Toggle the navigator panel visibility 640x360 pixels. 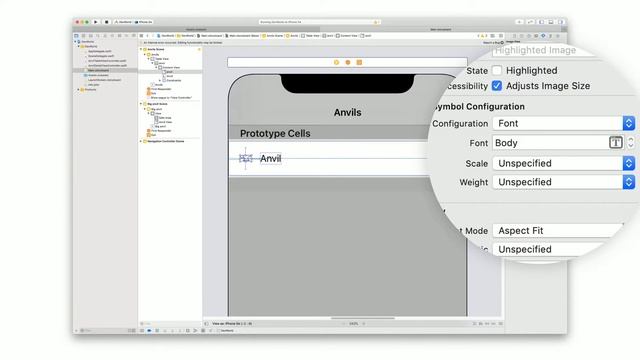click(x=541, y=22)
